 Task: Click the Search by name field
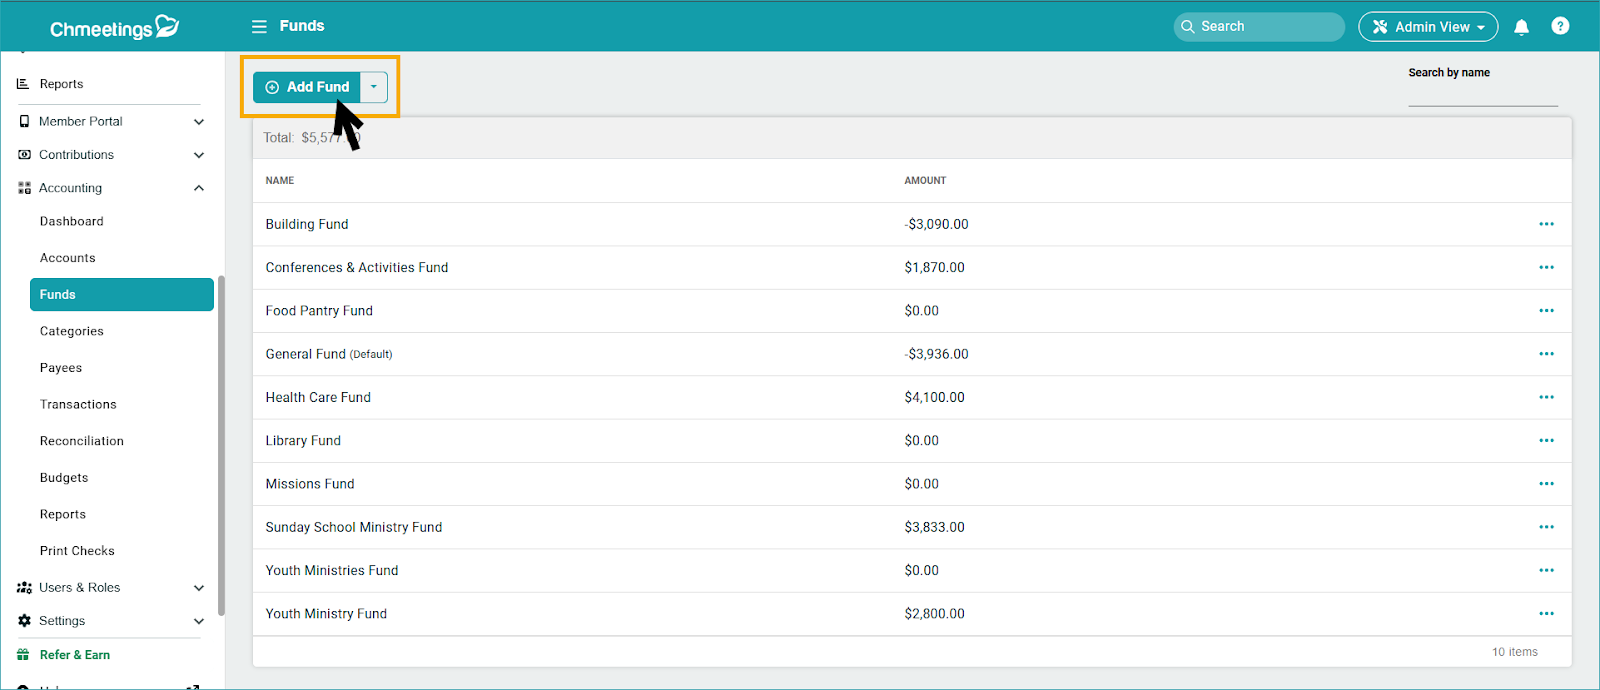[1482, 94]
